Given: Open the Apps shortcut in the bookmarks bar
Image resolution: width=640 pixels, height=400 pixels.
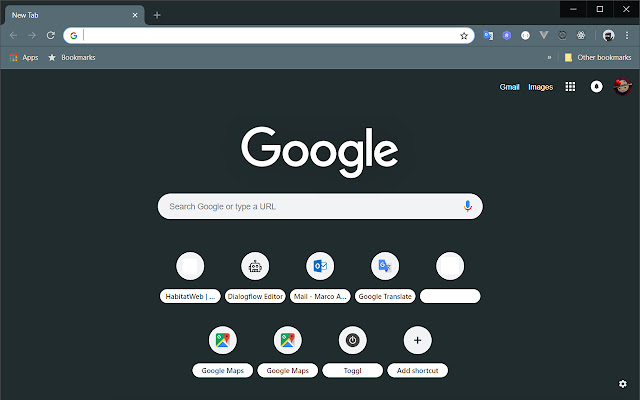Looking at the screenshot, I should (x=24, y=58).
